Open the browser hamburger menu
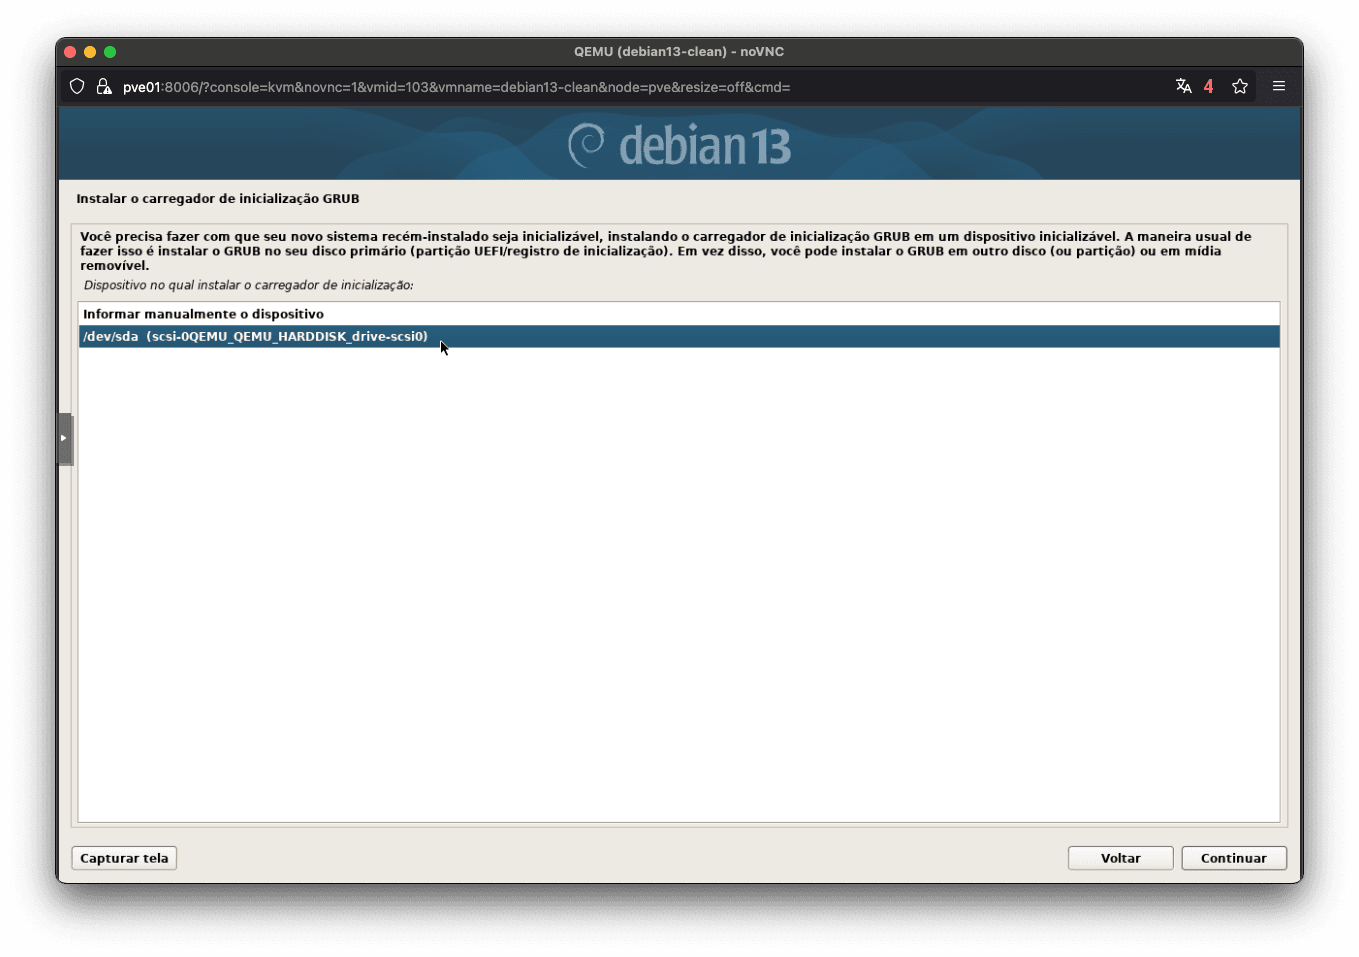Image resolution: width=1359 pixels, height=957 pixels. click(1278, 86)
